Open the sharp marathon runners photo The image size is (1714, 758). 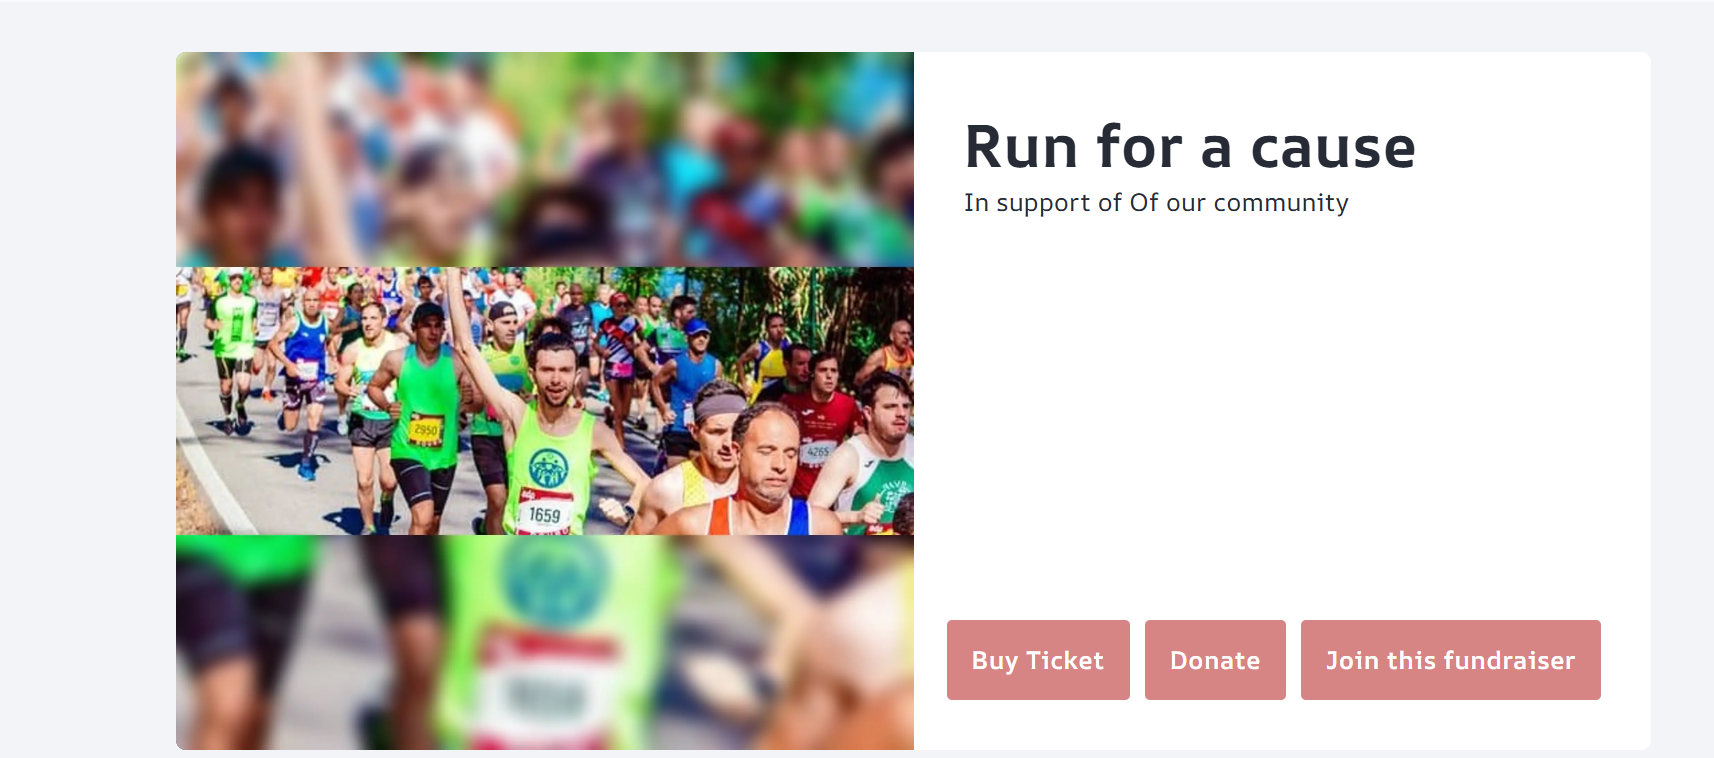point(544,400)
